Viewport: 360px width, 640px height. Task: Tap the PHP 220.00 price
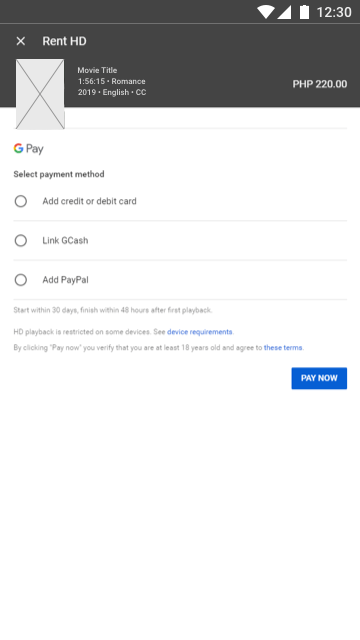point(320,84)
